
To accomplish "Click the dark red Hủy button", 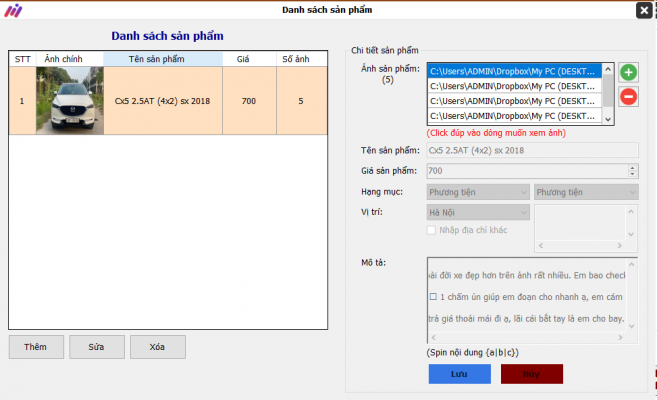I will point(531,373).
